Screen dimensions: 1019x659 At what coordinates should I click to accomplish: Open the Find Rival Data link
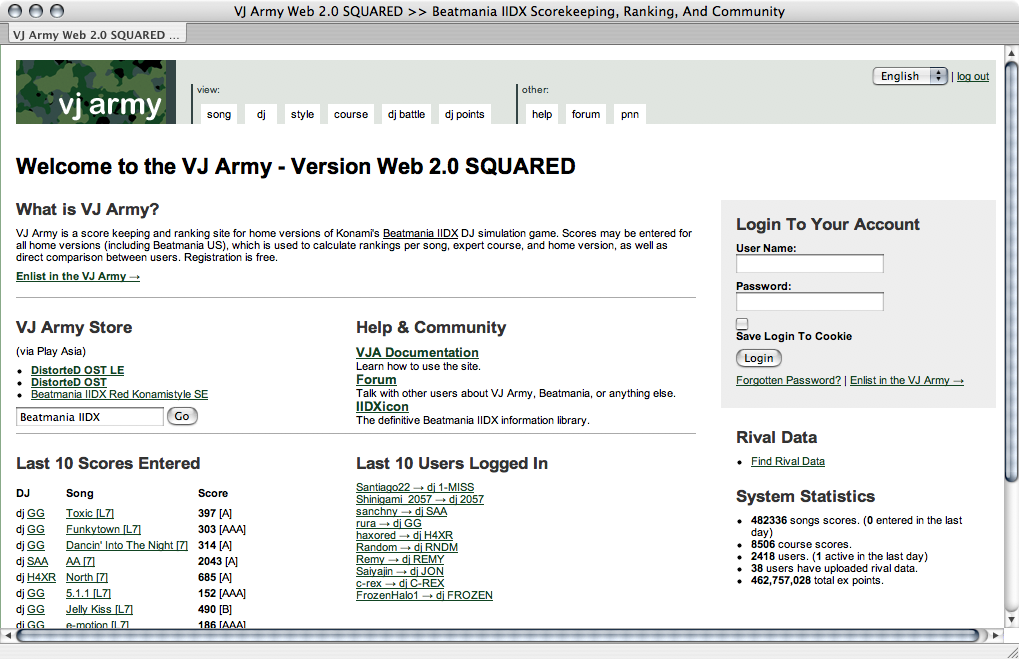[x=787, y=461]
